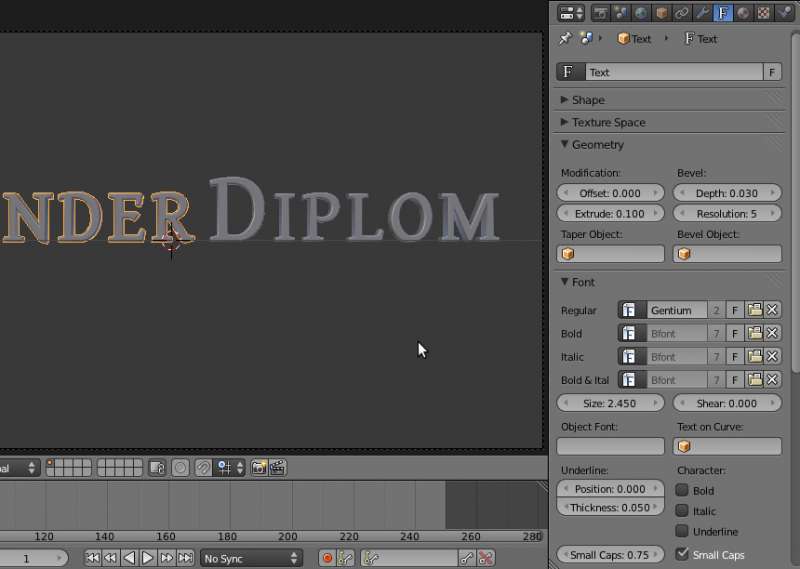The height and width of the screenshot is (569, 800).
Task: Click the Text datablock name field
Action: (674, 72)
